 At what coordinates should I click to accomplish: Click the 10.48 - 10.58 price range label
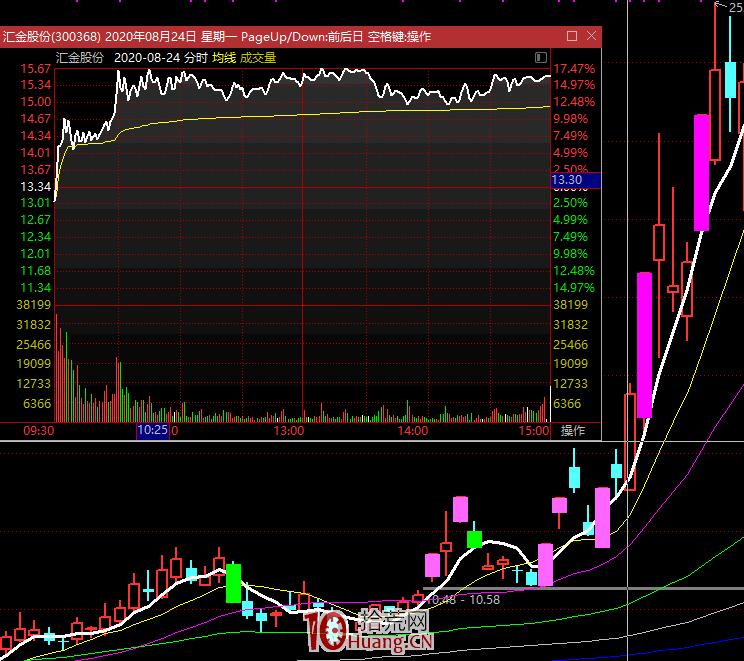[462, 599]
